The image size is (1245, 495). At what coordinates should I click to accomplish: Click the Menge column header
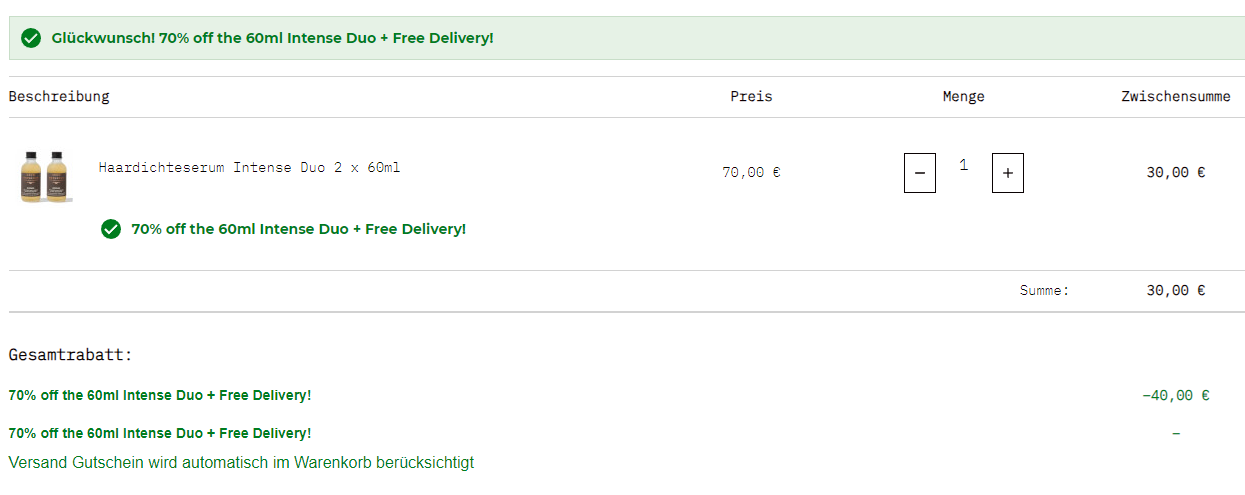[x=963, y=97]
